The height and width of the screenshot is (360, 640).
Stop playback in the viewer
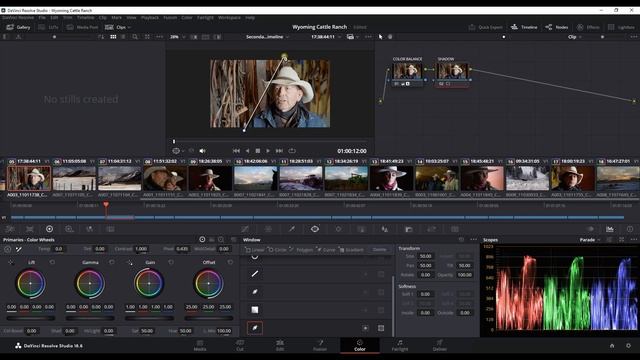click(258, 151)
